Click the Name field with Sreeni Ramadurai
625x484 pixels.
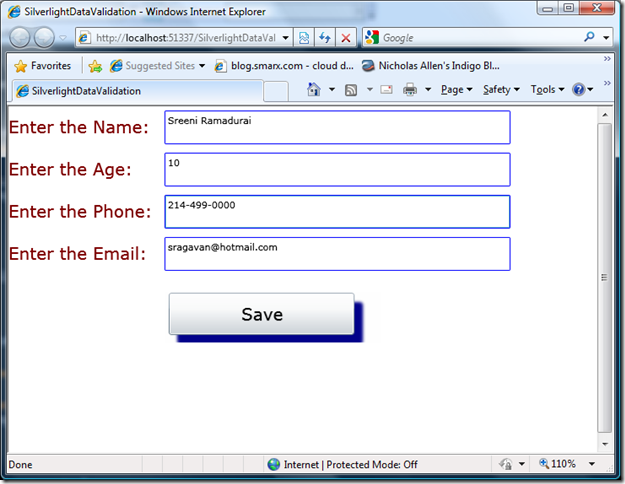point(337,128)
